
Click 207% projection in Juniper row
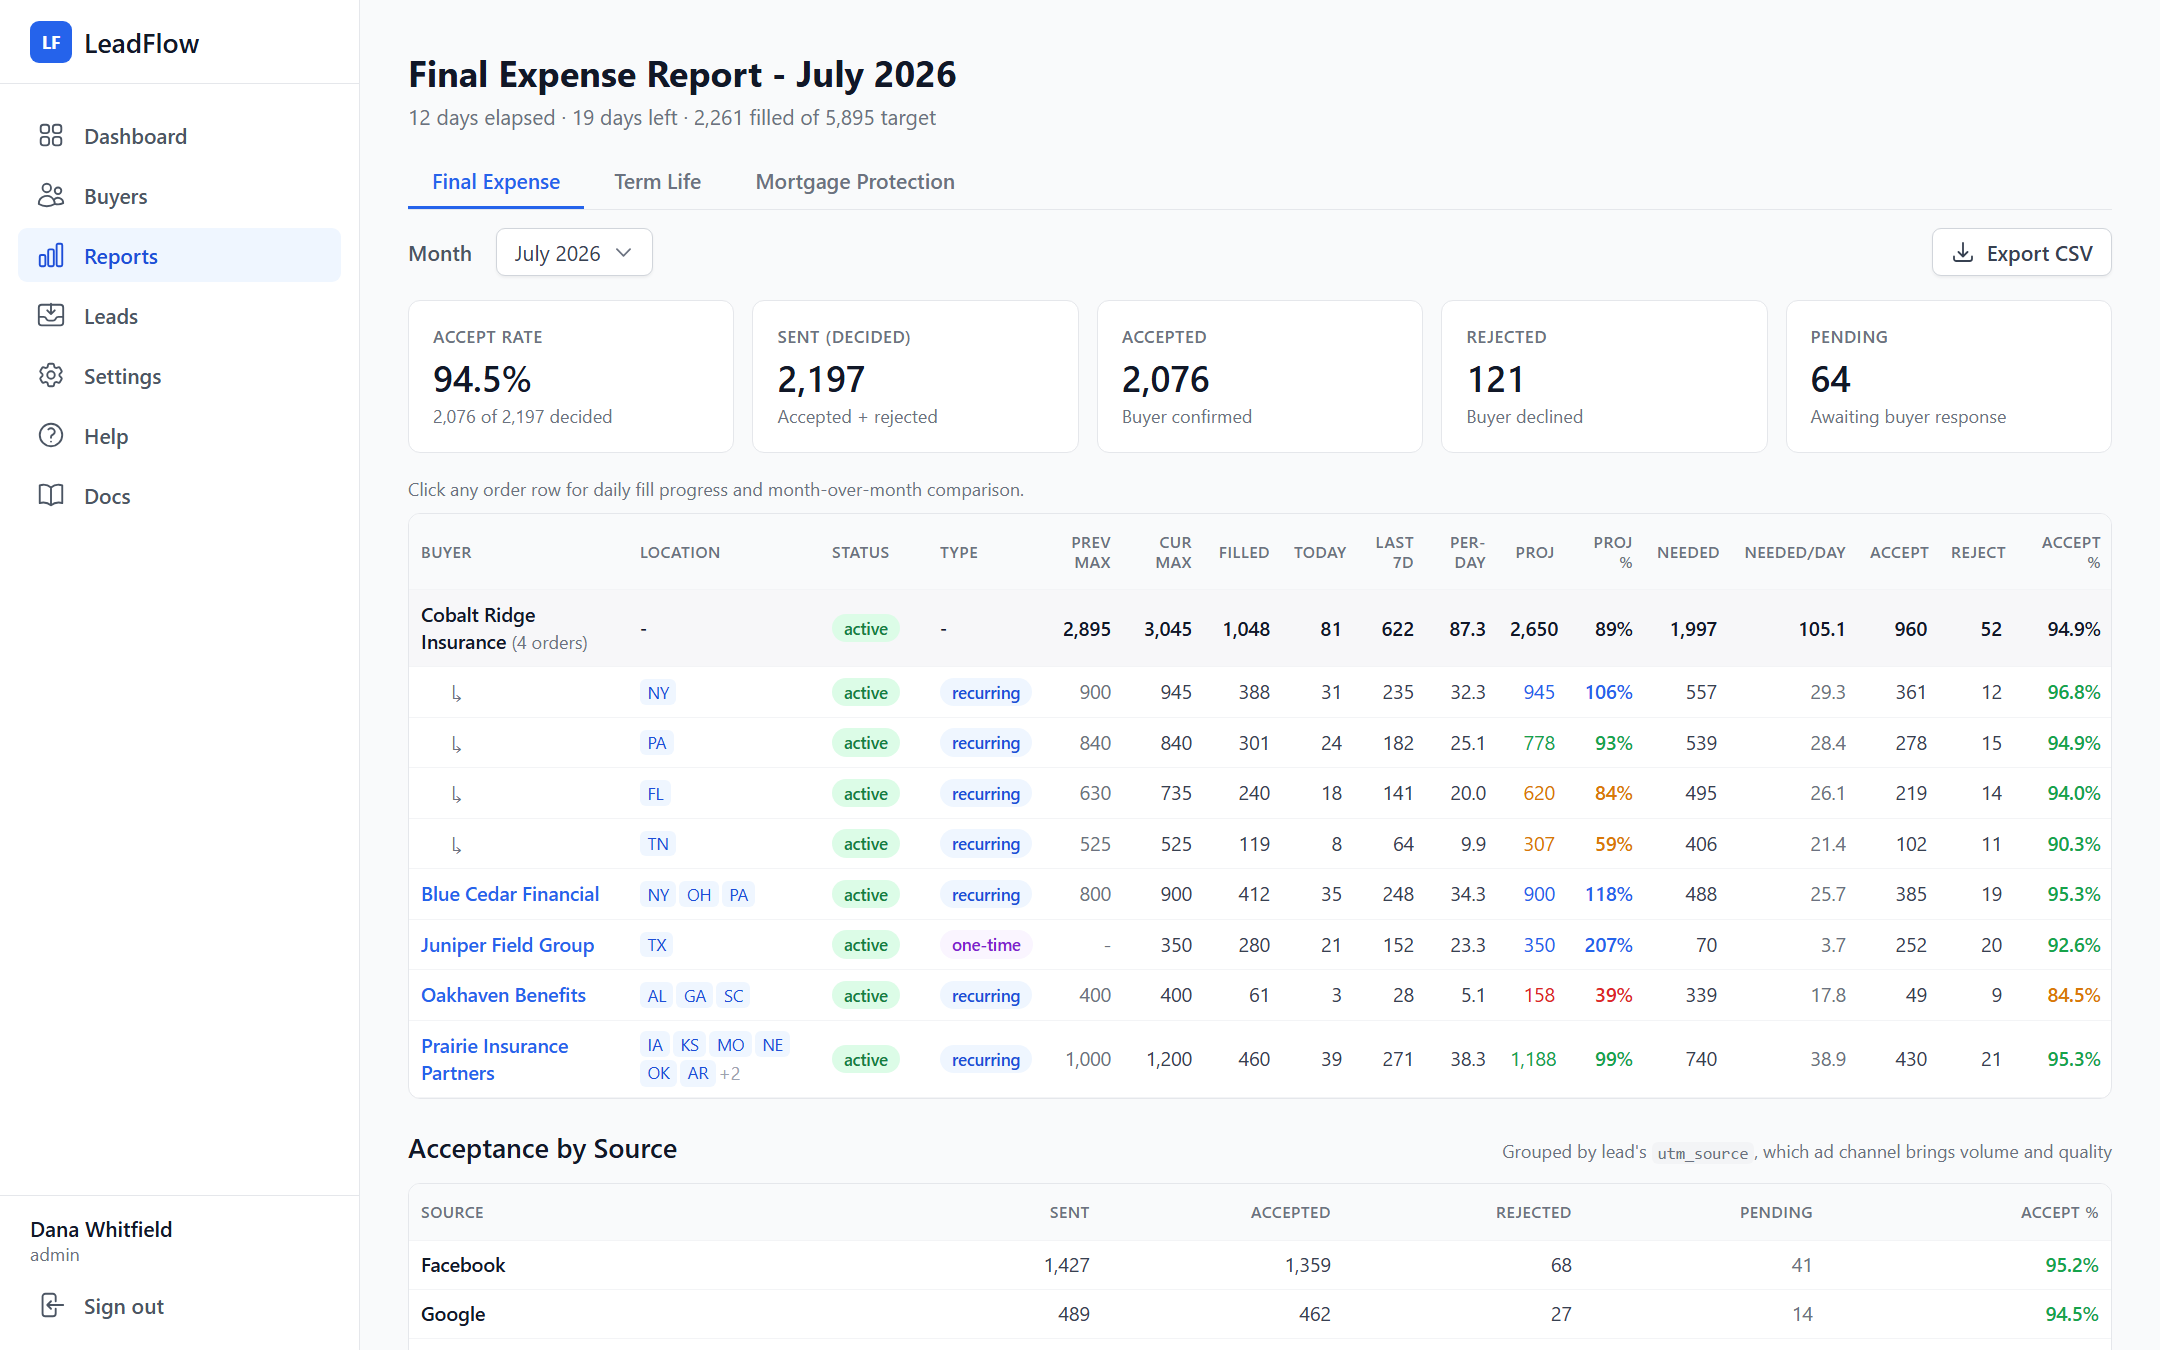click(1608, 945)
